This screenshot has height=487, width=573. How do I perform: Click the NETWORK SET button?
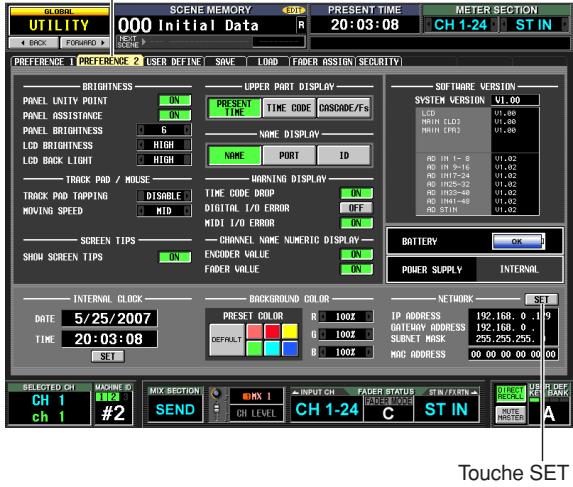[x=542, y=300]
